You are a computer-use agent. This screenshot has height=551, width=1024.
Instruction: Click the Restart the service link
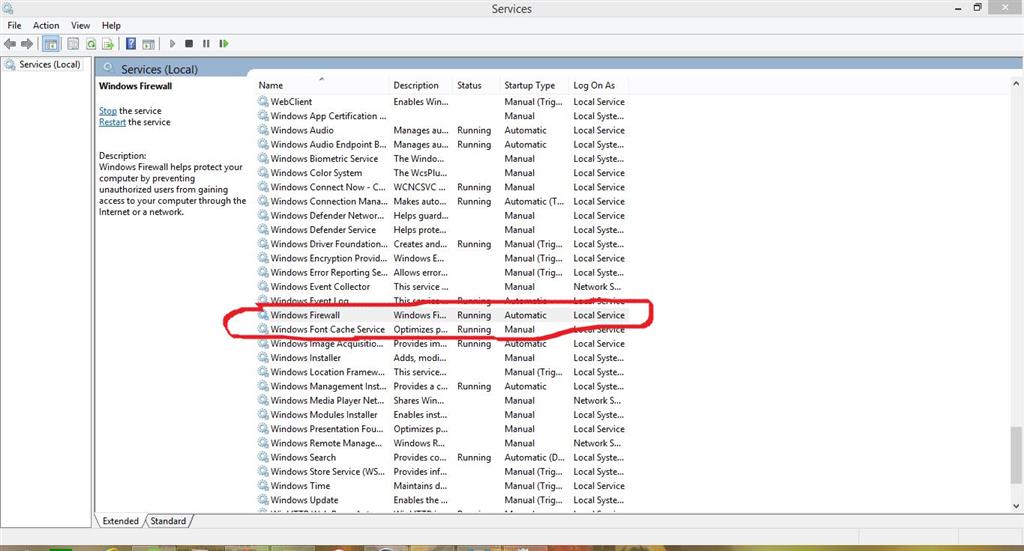pos(112,122)
